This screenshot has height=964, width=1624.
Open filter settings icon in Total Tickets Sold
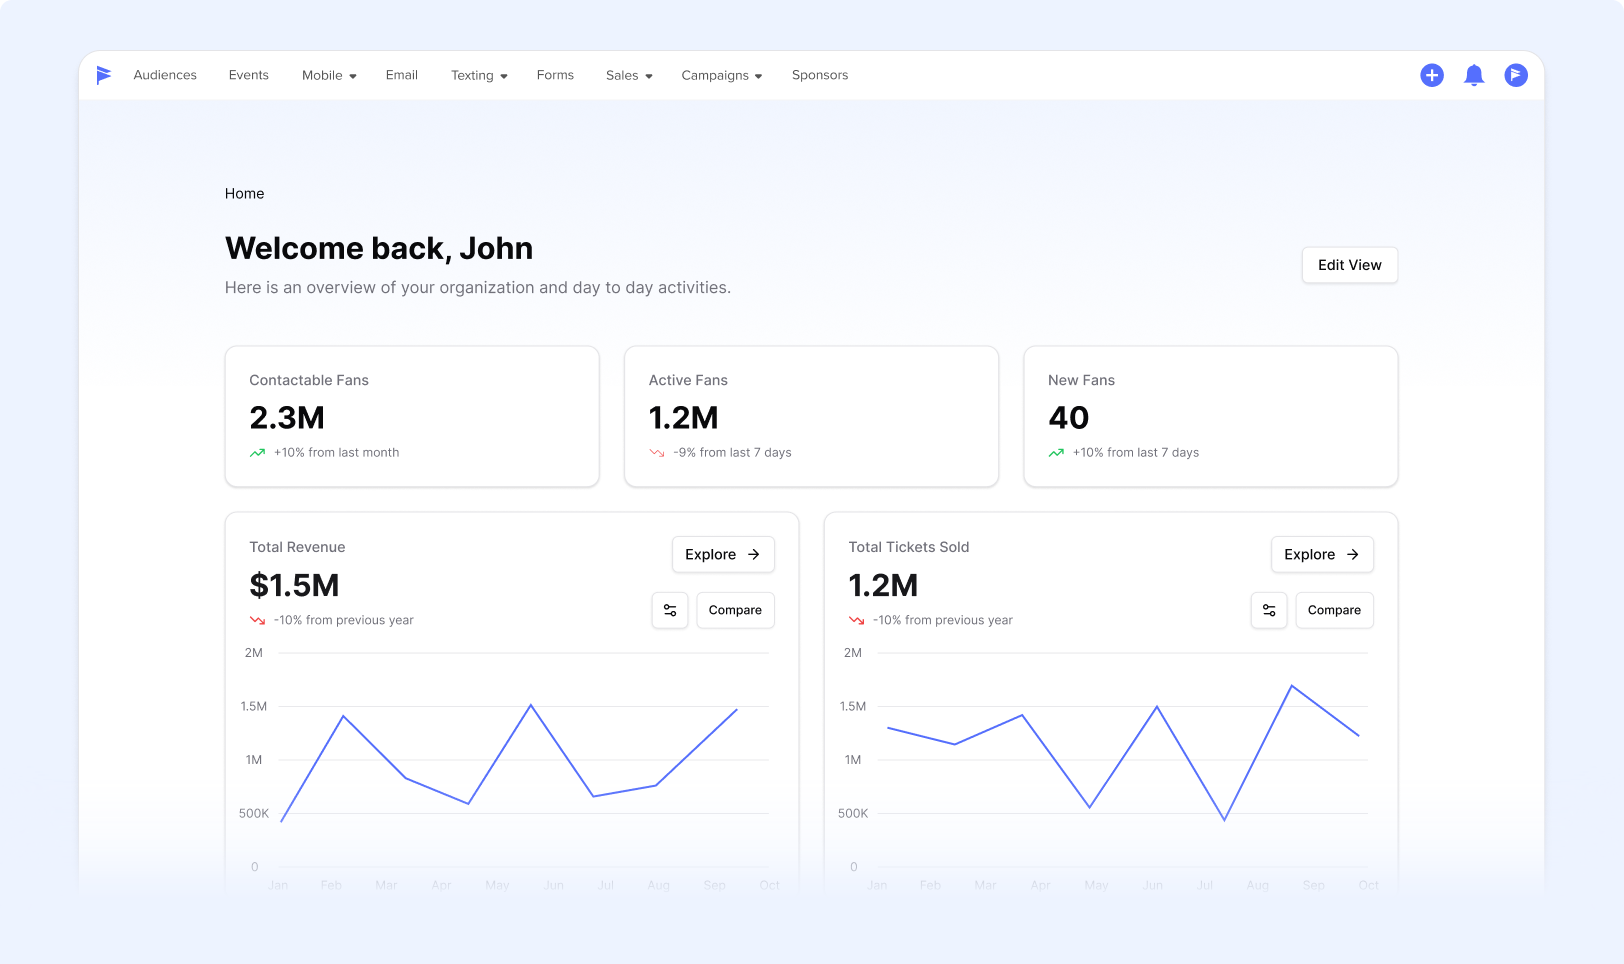(1269, 610)
